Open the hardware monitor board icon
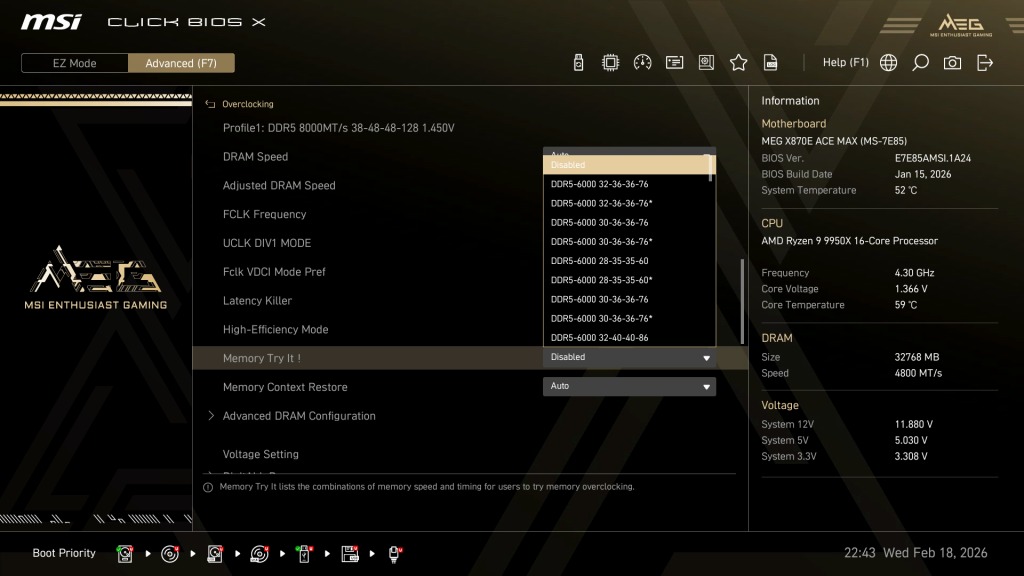This screenshot has height=576, width=1024. pyautogui.click(x=706, y=63)
